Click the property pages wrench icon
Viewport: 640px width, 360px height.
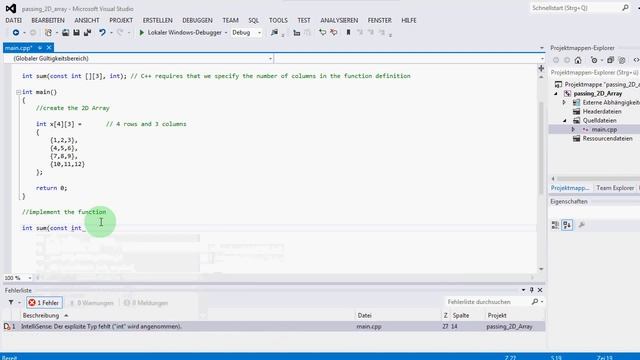(582, 225)
